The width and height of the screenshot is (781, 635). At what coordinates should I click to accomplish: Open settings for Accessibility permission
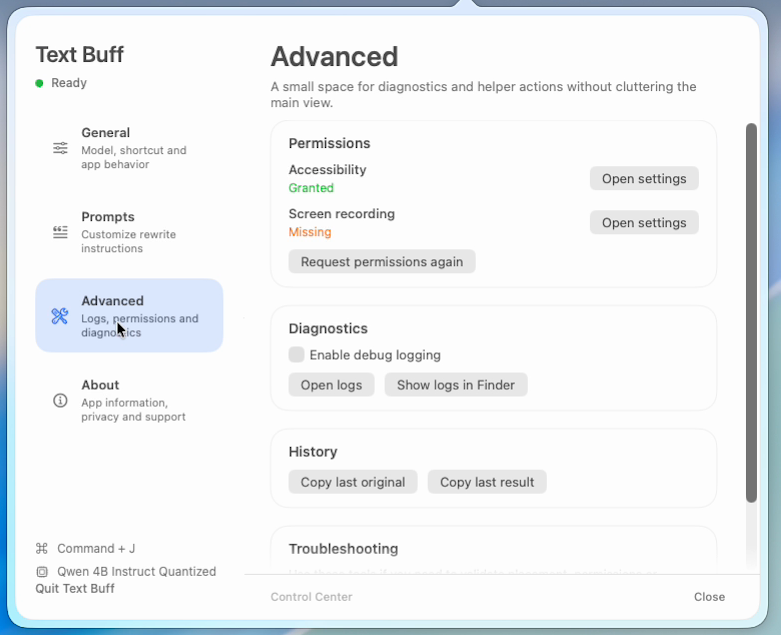coord(644,178)
